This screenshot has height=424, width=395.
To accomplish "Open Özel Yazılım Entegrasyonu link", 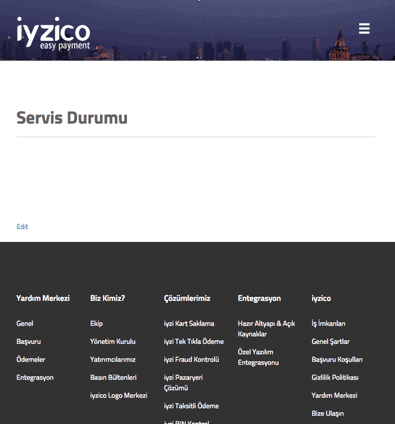I will click(x=258, y=357).
